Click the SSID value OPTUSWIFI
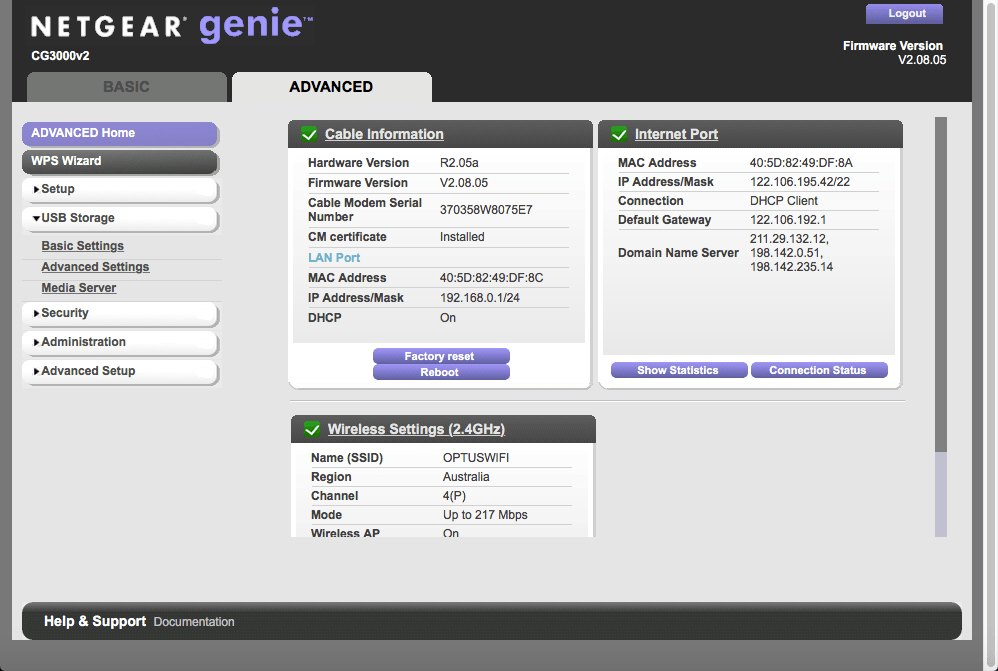 (x=476, y=458)
